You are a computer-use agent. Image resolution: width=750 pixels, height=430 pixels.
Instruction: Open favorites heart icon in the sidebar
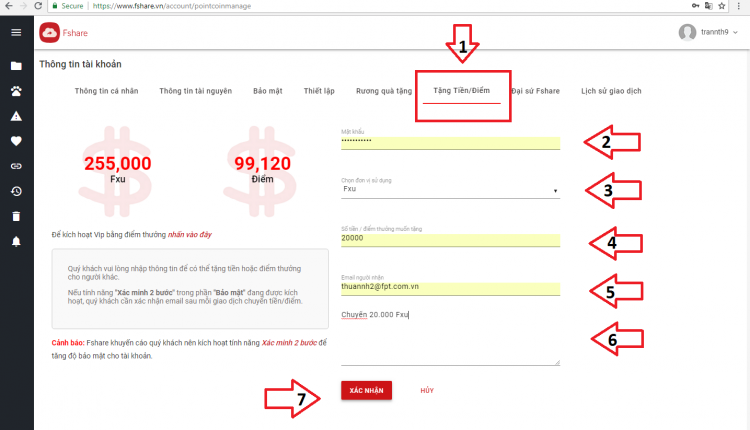pyautogui.click(x=16, y=141)
